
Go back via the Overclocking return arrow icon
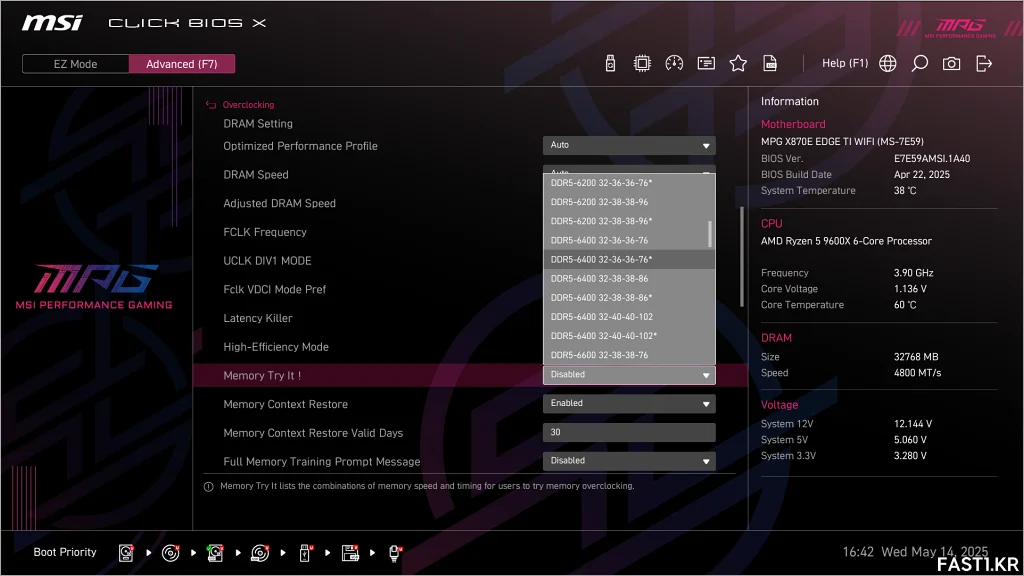211,104
